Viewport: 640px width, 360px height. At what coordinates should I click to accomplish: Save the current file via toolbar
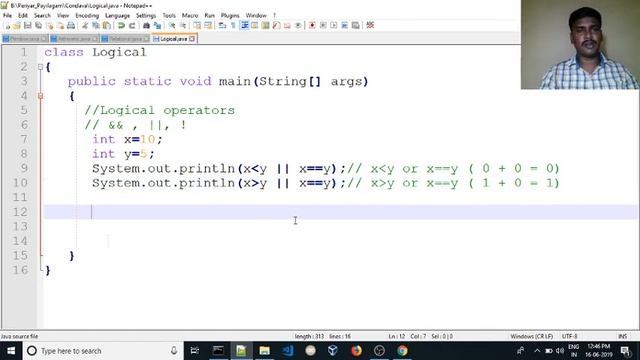tap(27, 25)
